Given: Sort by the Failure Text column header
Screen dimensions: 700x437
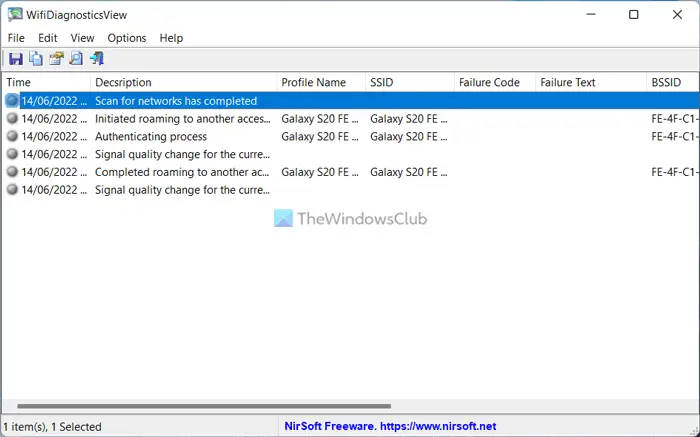Looking at the screenshot, I should (591, 83).
